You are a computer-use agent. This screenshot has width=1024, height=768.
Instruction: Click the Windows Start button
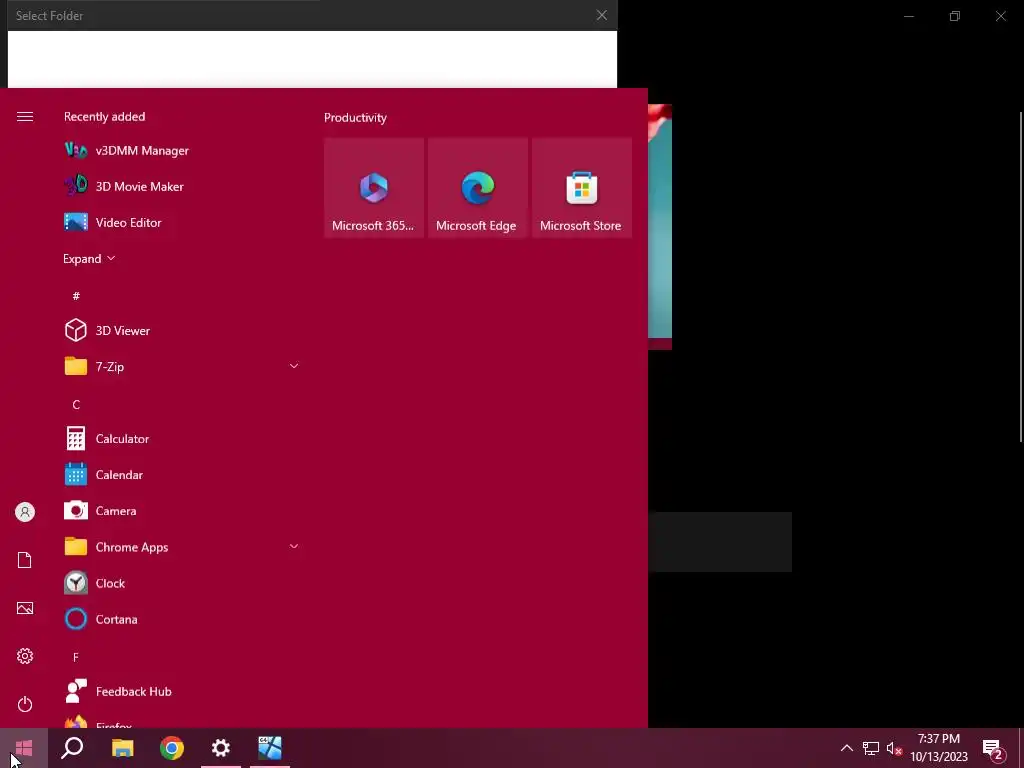[x=24, y=748]
